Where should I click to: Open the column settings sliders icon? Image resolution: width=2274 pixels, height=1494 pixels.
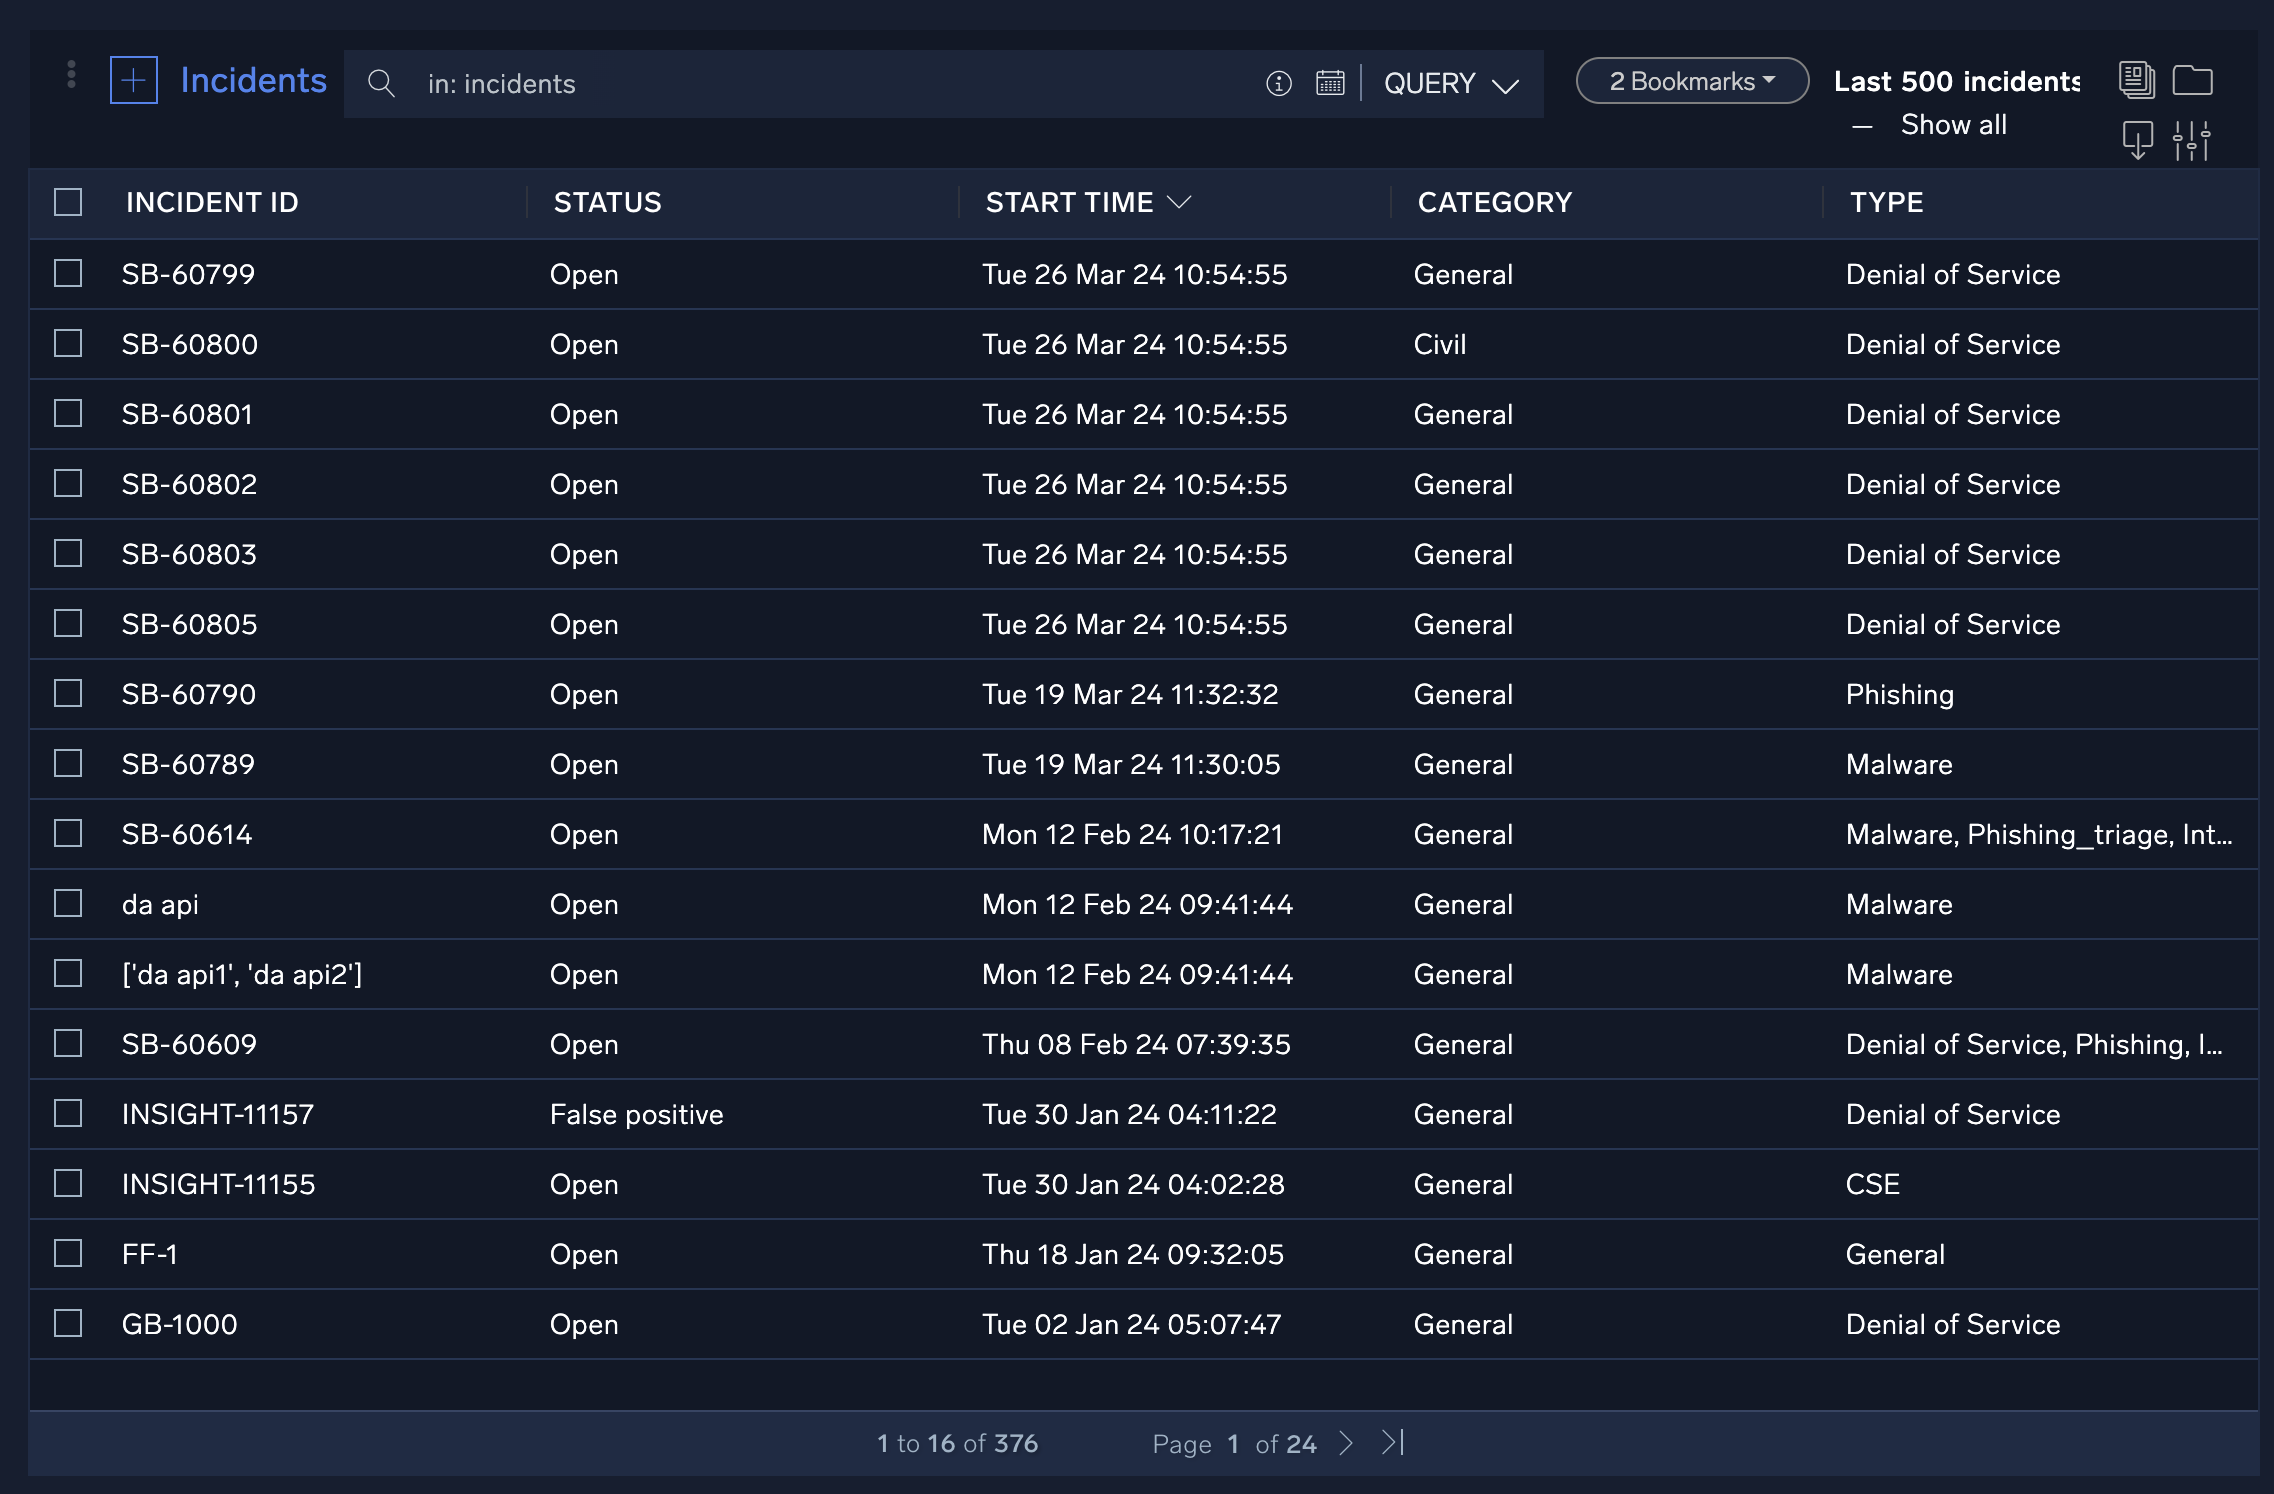2192,139
